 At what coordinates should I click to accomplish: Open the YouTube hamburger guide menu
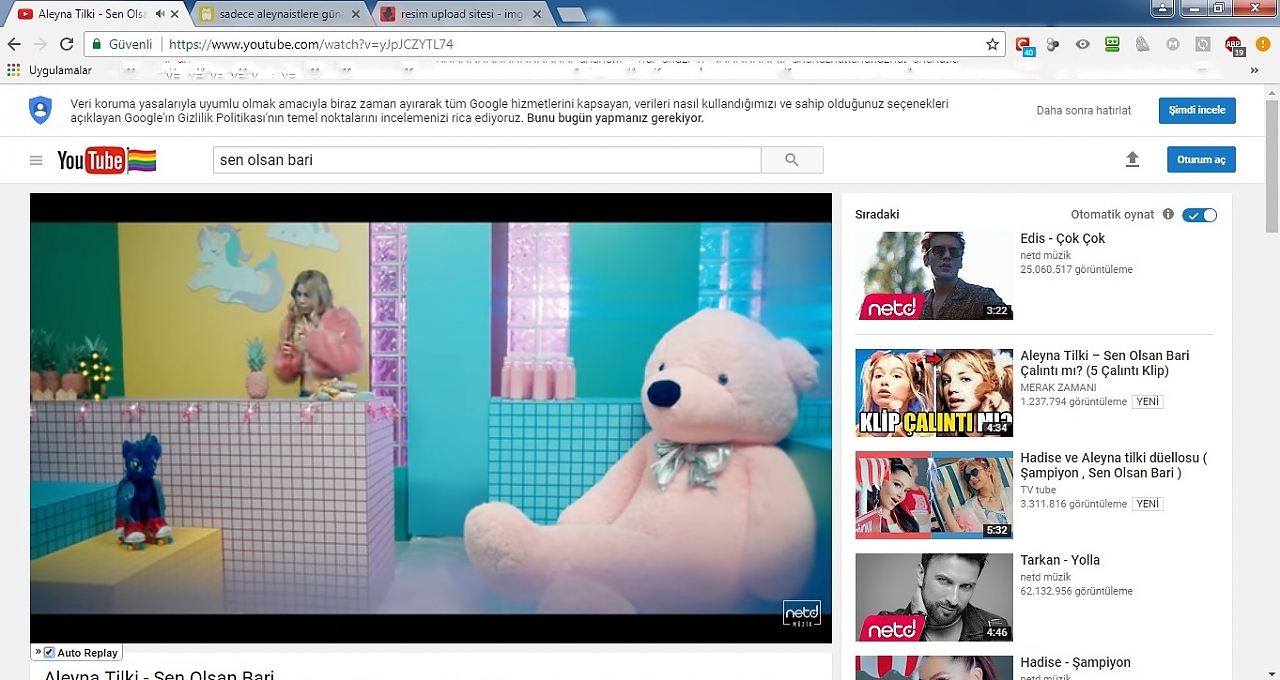[36, 160]
